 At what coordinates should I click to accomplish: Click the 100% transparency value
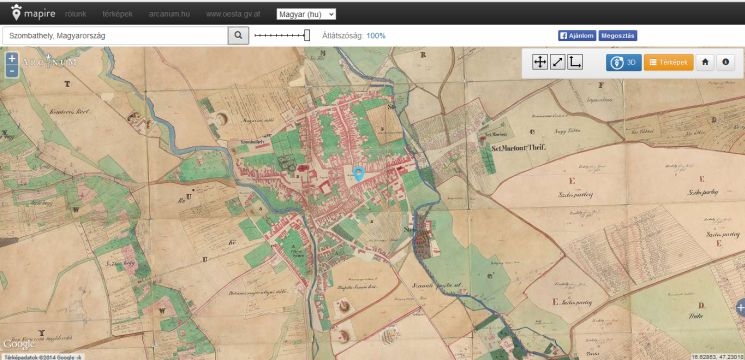coord(376,36)
